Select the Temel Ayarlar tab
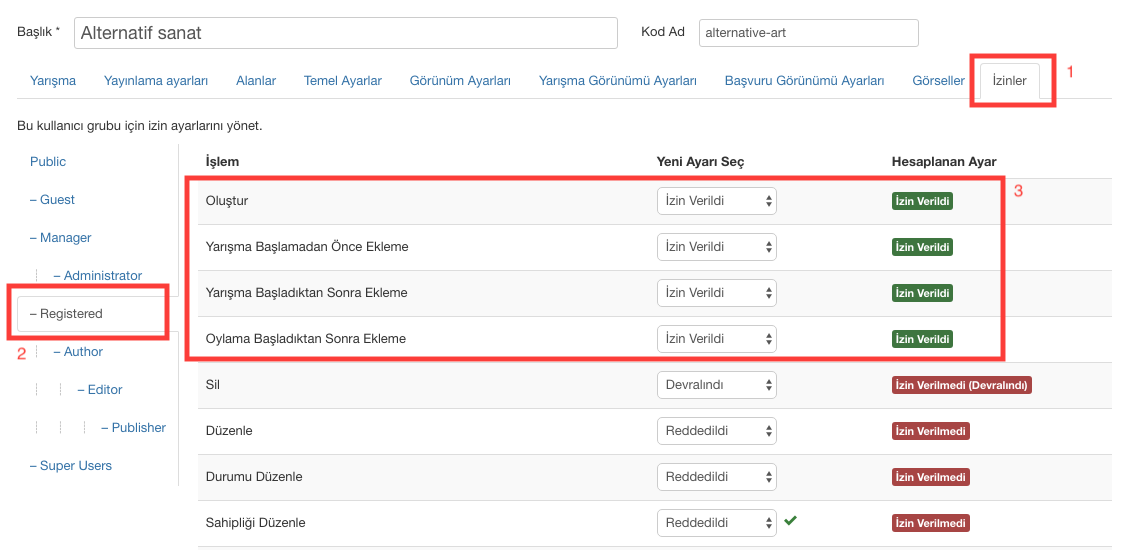This screenshot has width=1131, height=550. click(x=343, y=81)
